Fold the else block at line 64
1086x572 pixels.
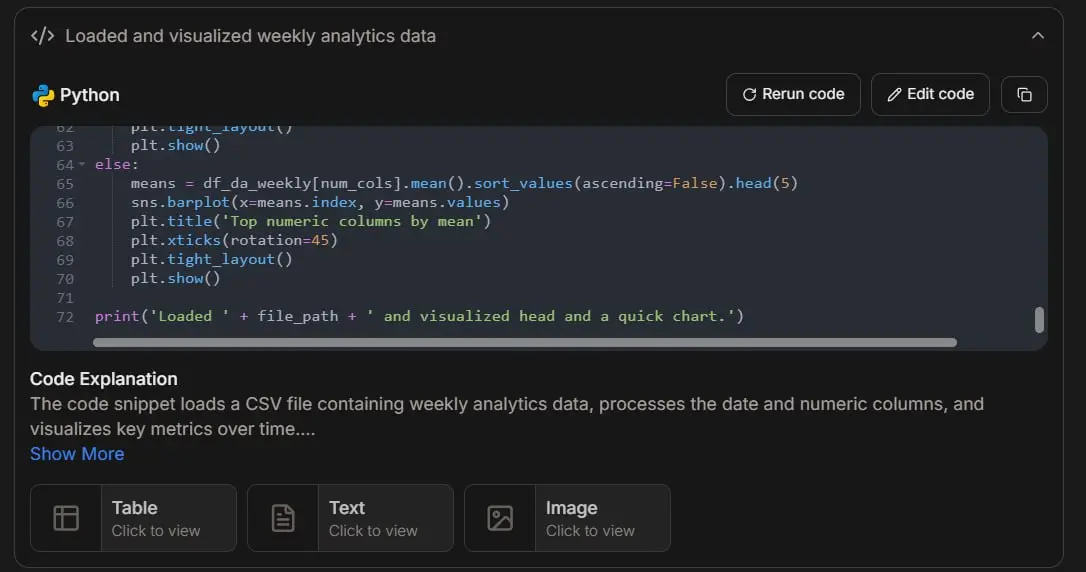tap(82, 165)
